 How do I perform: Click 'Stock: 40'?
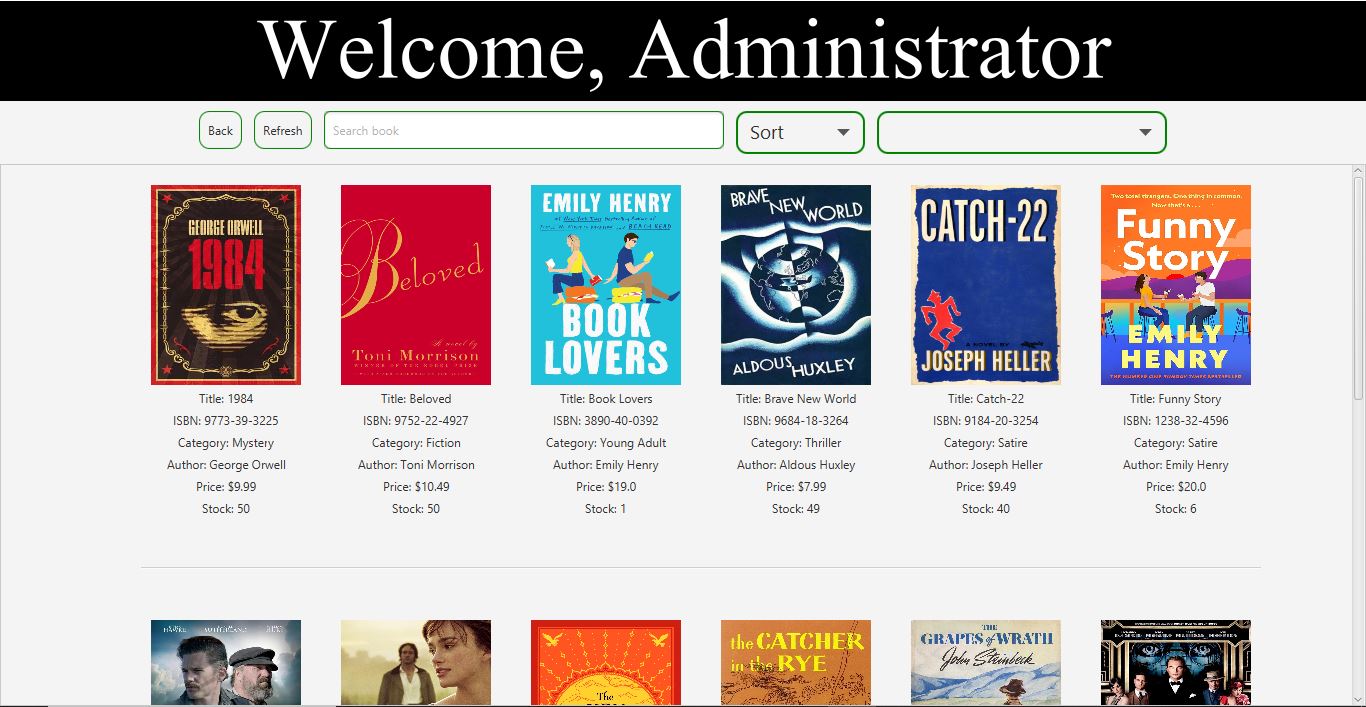coord(986,509)
